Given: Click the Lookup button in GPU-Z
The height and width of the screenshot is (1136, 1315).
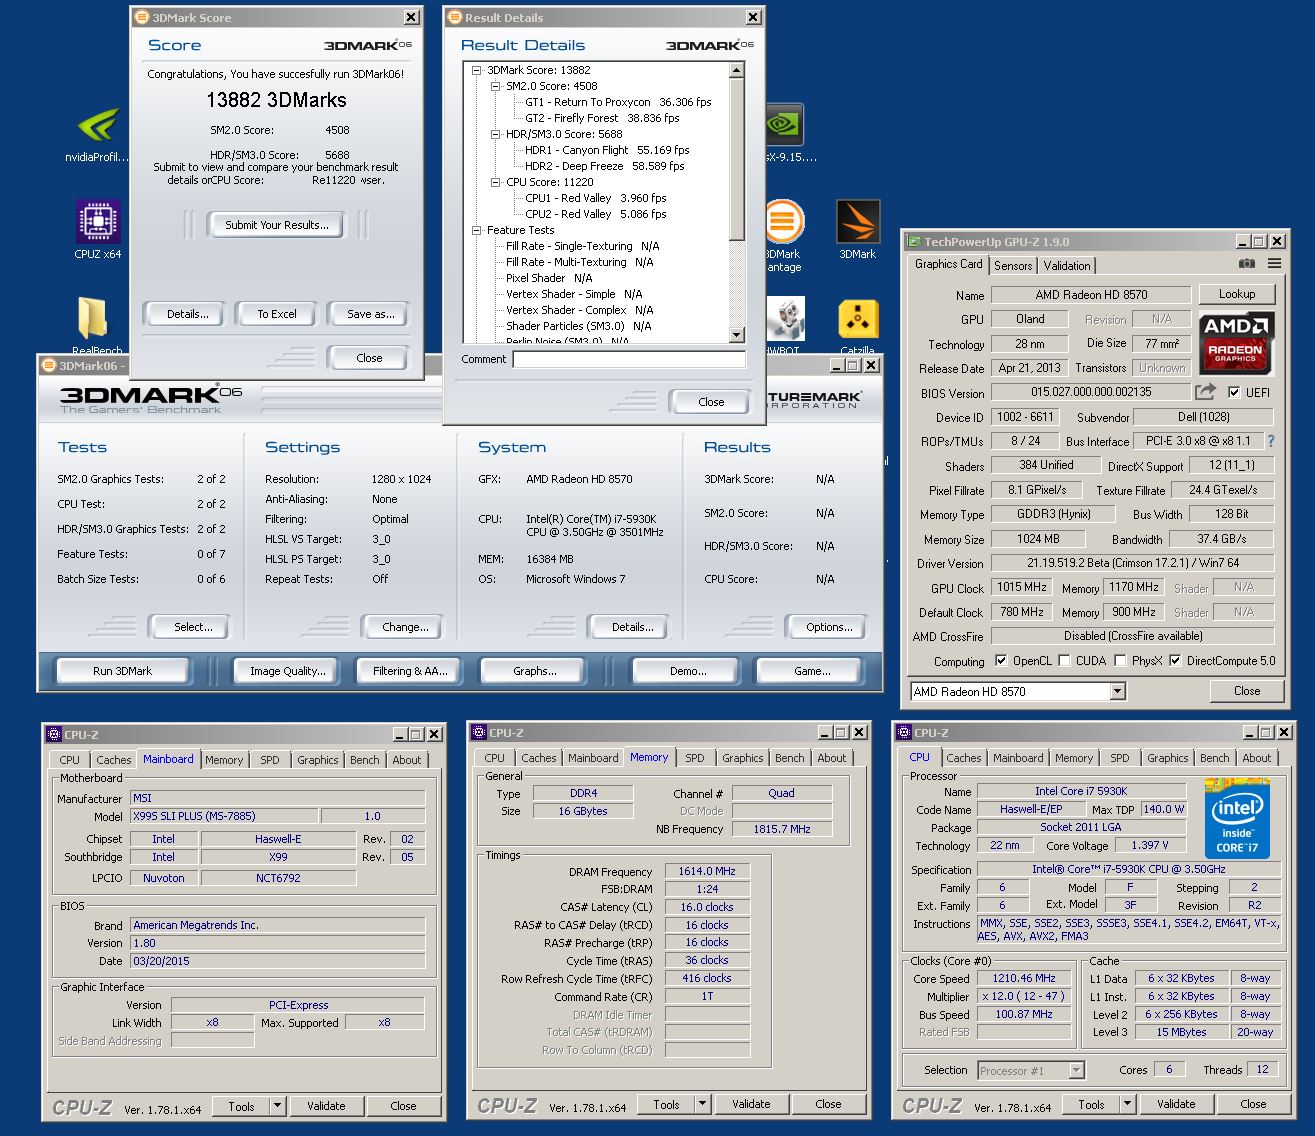Looking at the screenshot, I should [1236, 294].
